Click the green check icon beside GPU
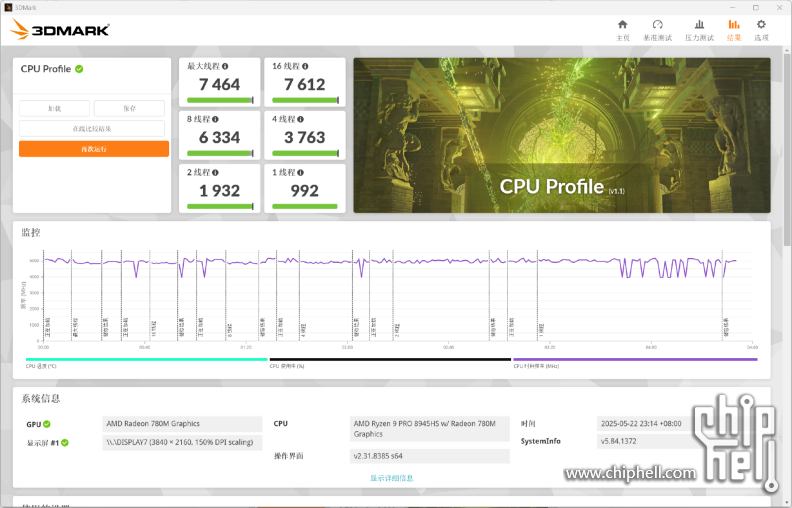This screenshot has height=508, width=792. [x=47, y=424]
